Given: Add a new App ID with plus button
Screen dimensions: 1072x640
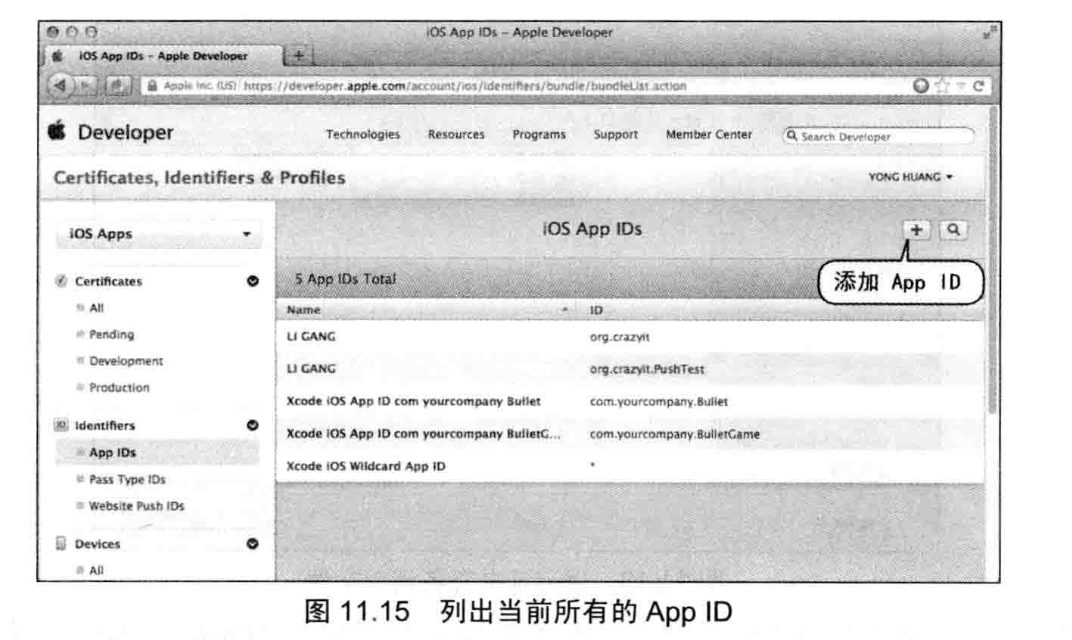Looking at the screenshot, I should tap(916, 230).
